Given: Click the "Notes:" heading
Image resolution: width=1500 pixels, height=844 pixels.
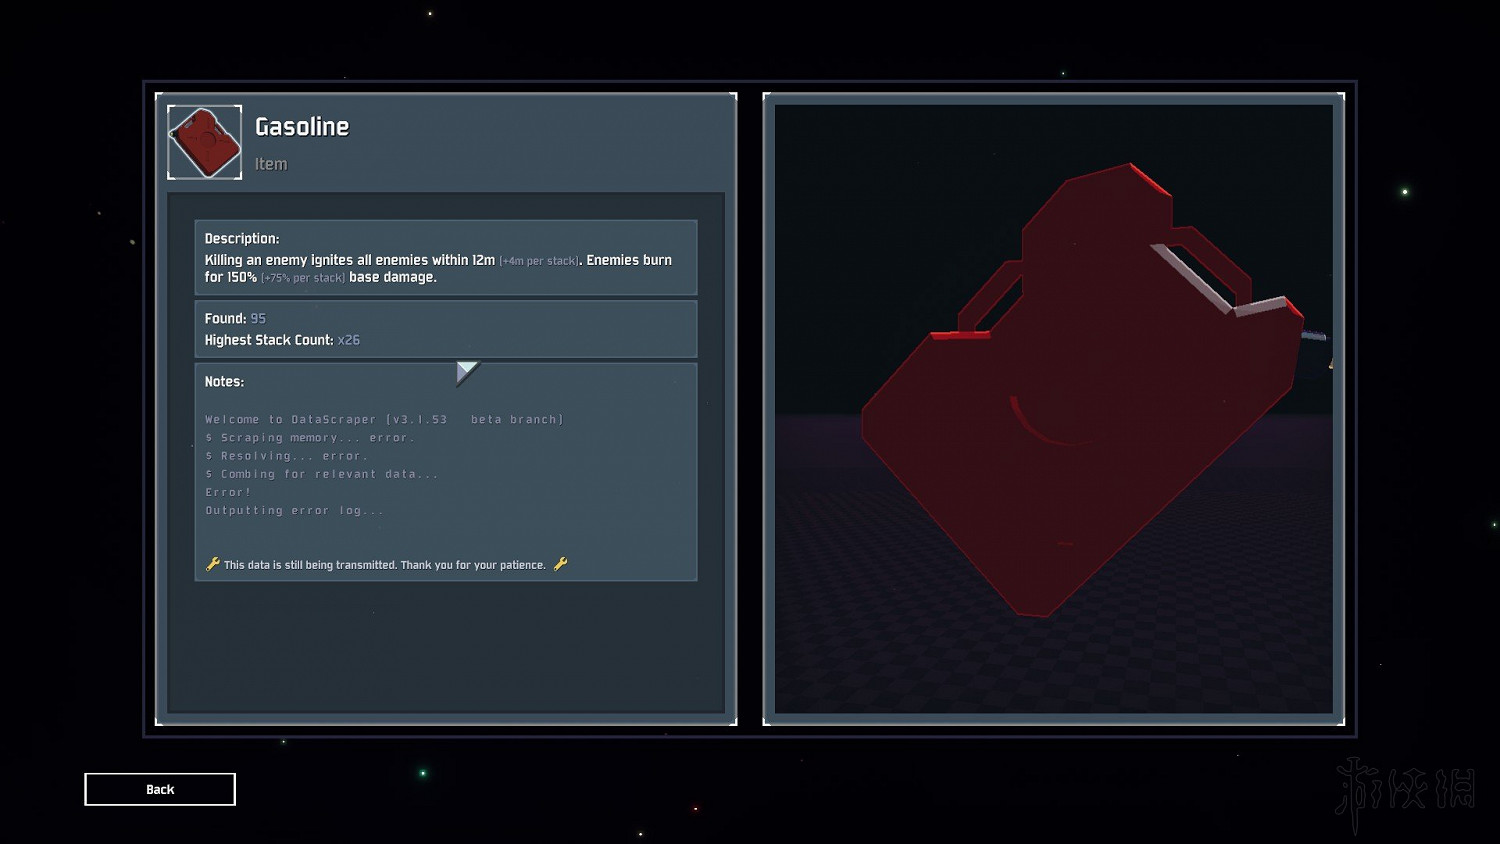Looking at the screenshot, I should click(224, 381).
